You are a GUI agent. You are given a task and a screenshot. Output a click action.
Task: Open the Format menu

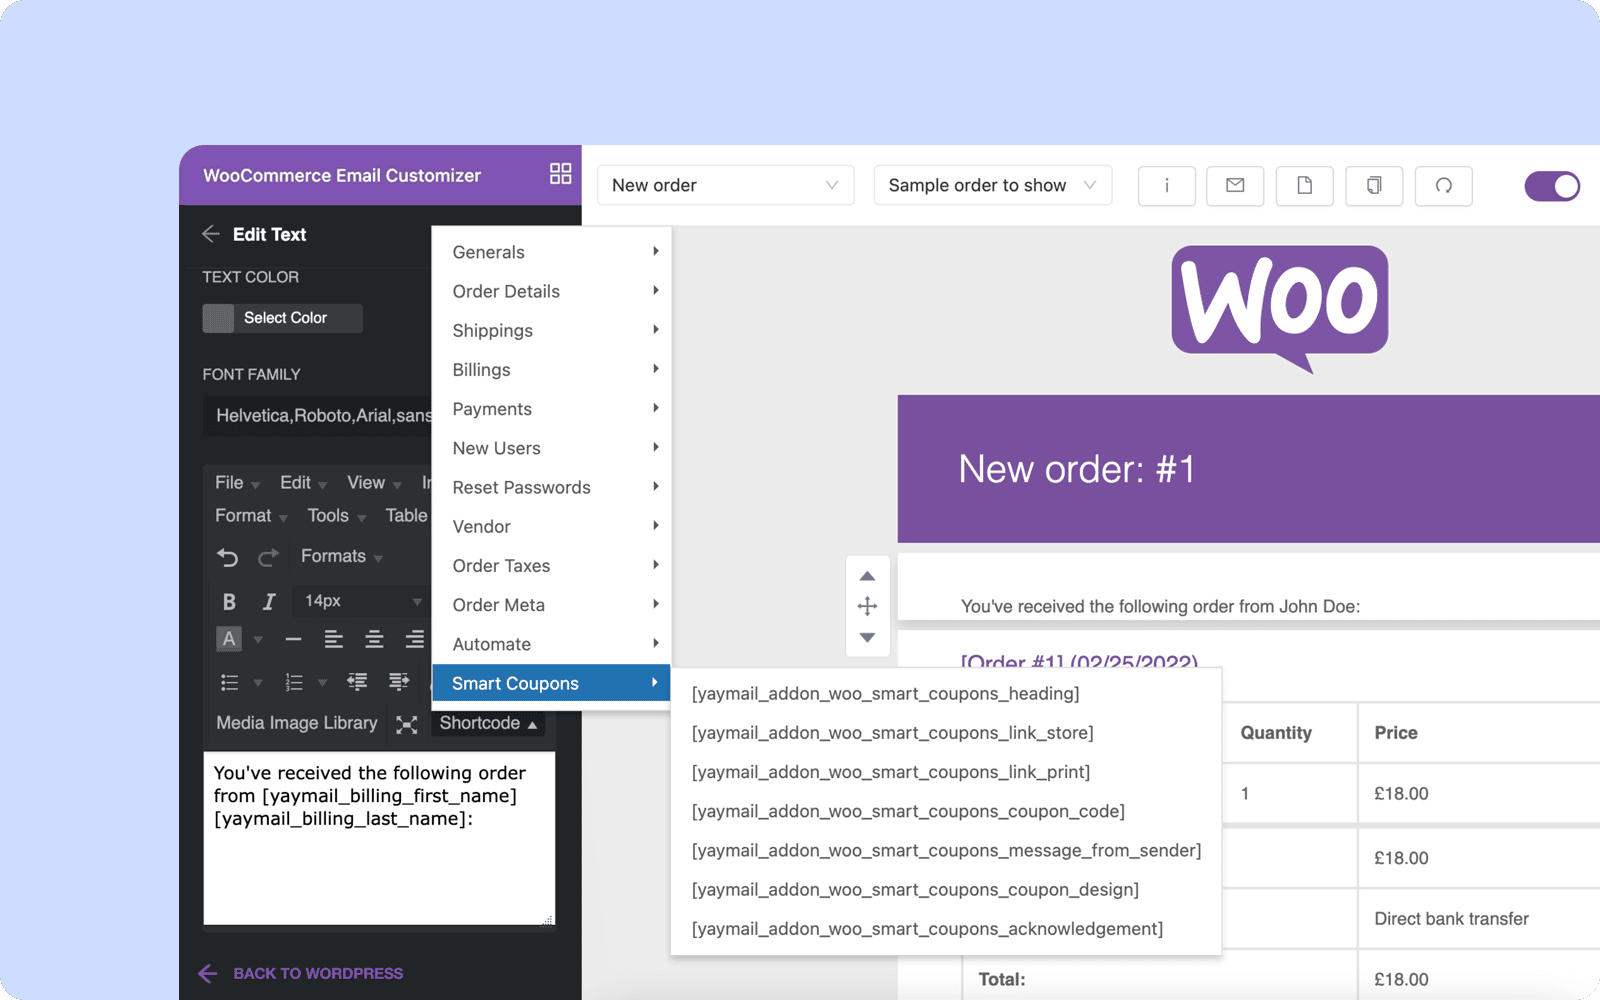(251, 516)
